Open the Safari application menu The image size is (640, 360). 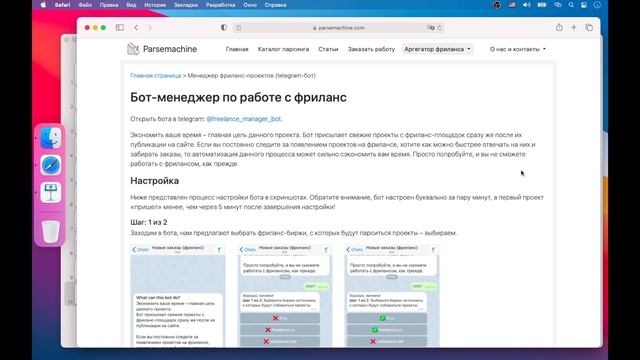[62, 5]
